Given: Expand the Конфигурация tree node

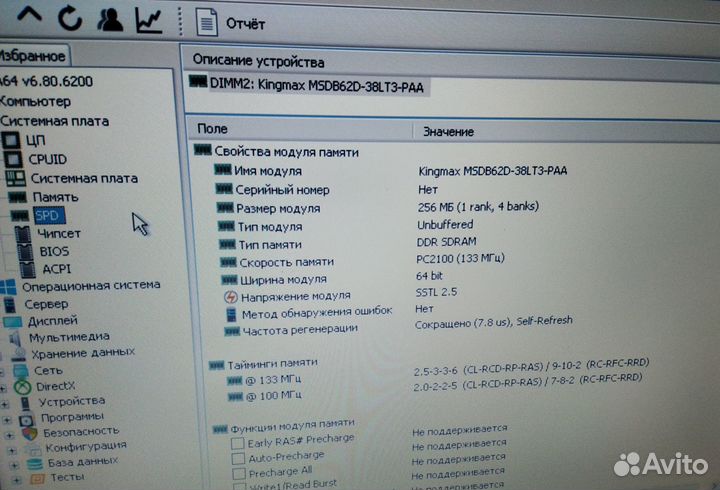Looking at the screenshot, I should [x=12, y=451].
